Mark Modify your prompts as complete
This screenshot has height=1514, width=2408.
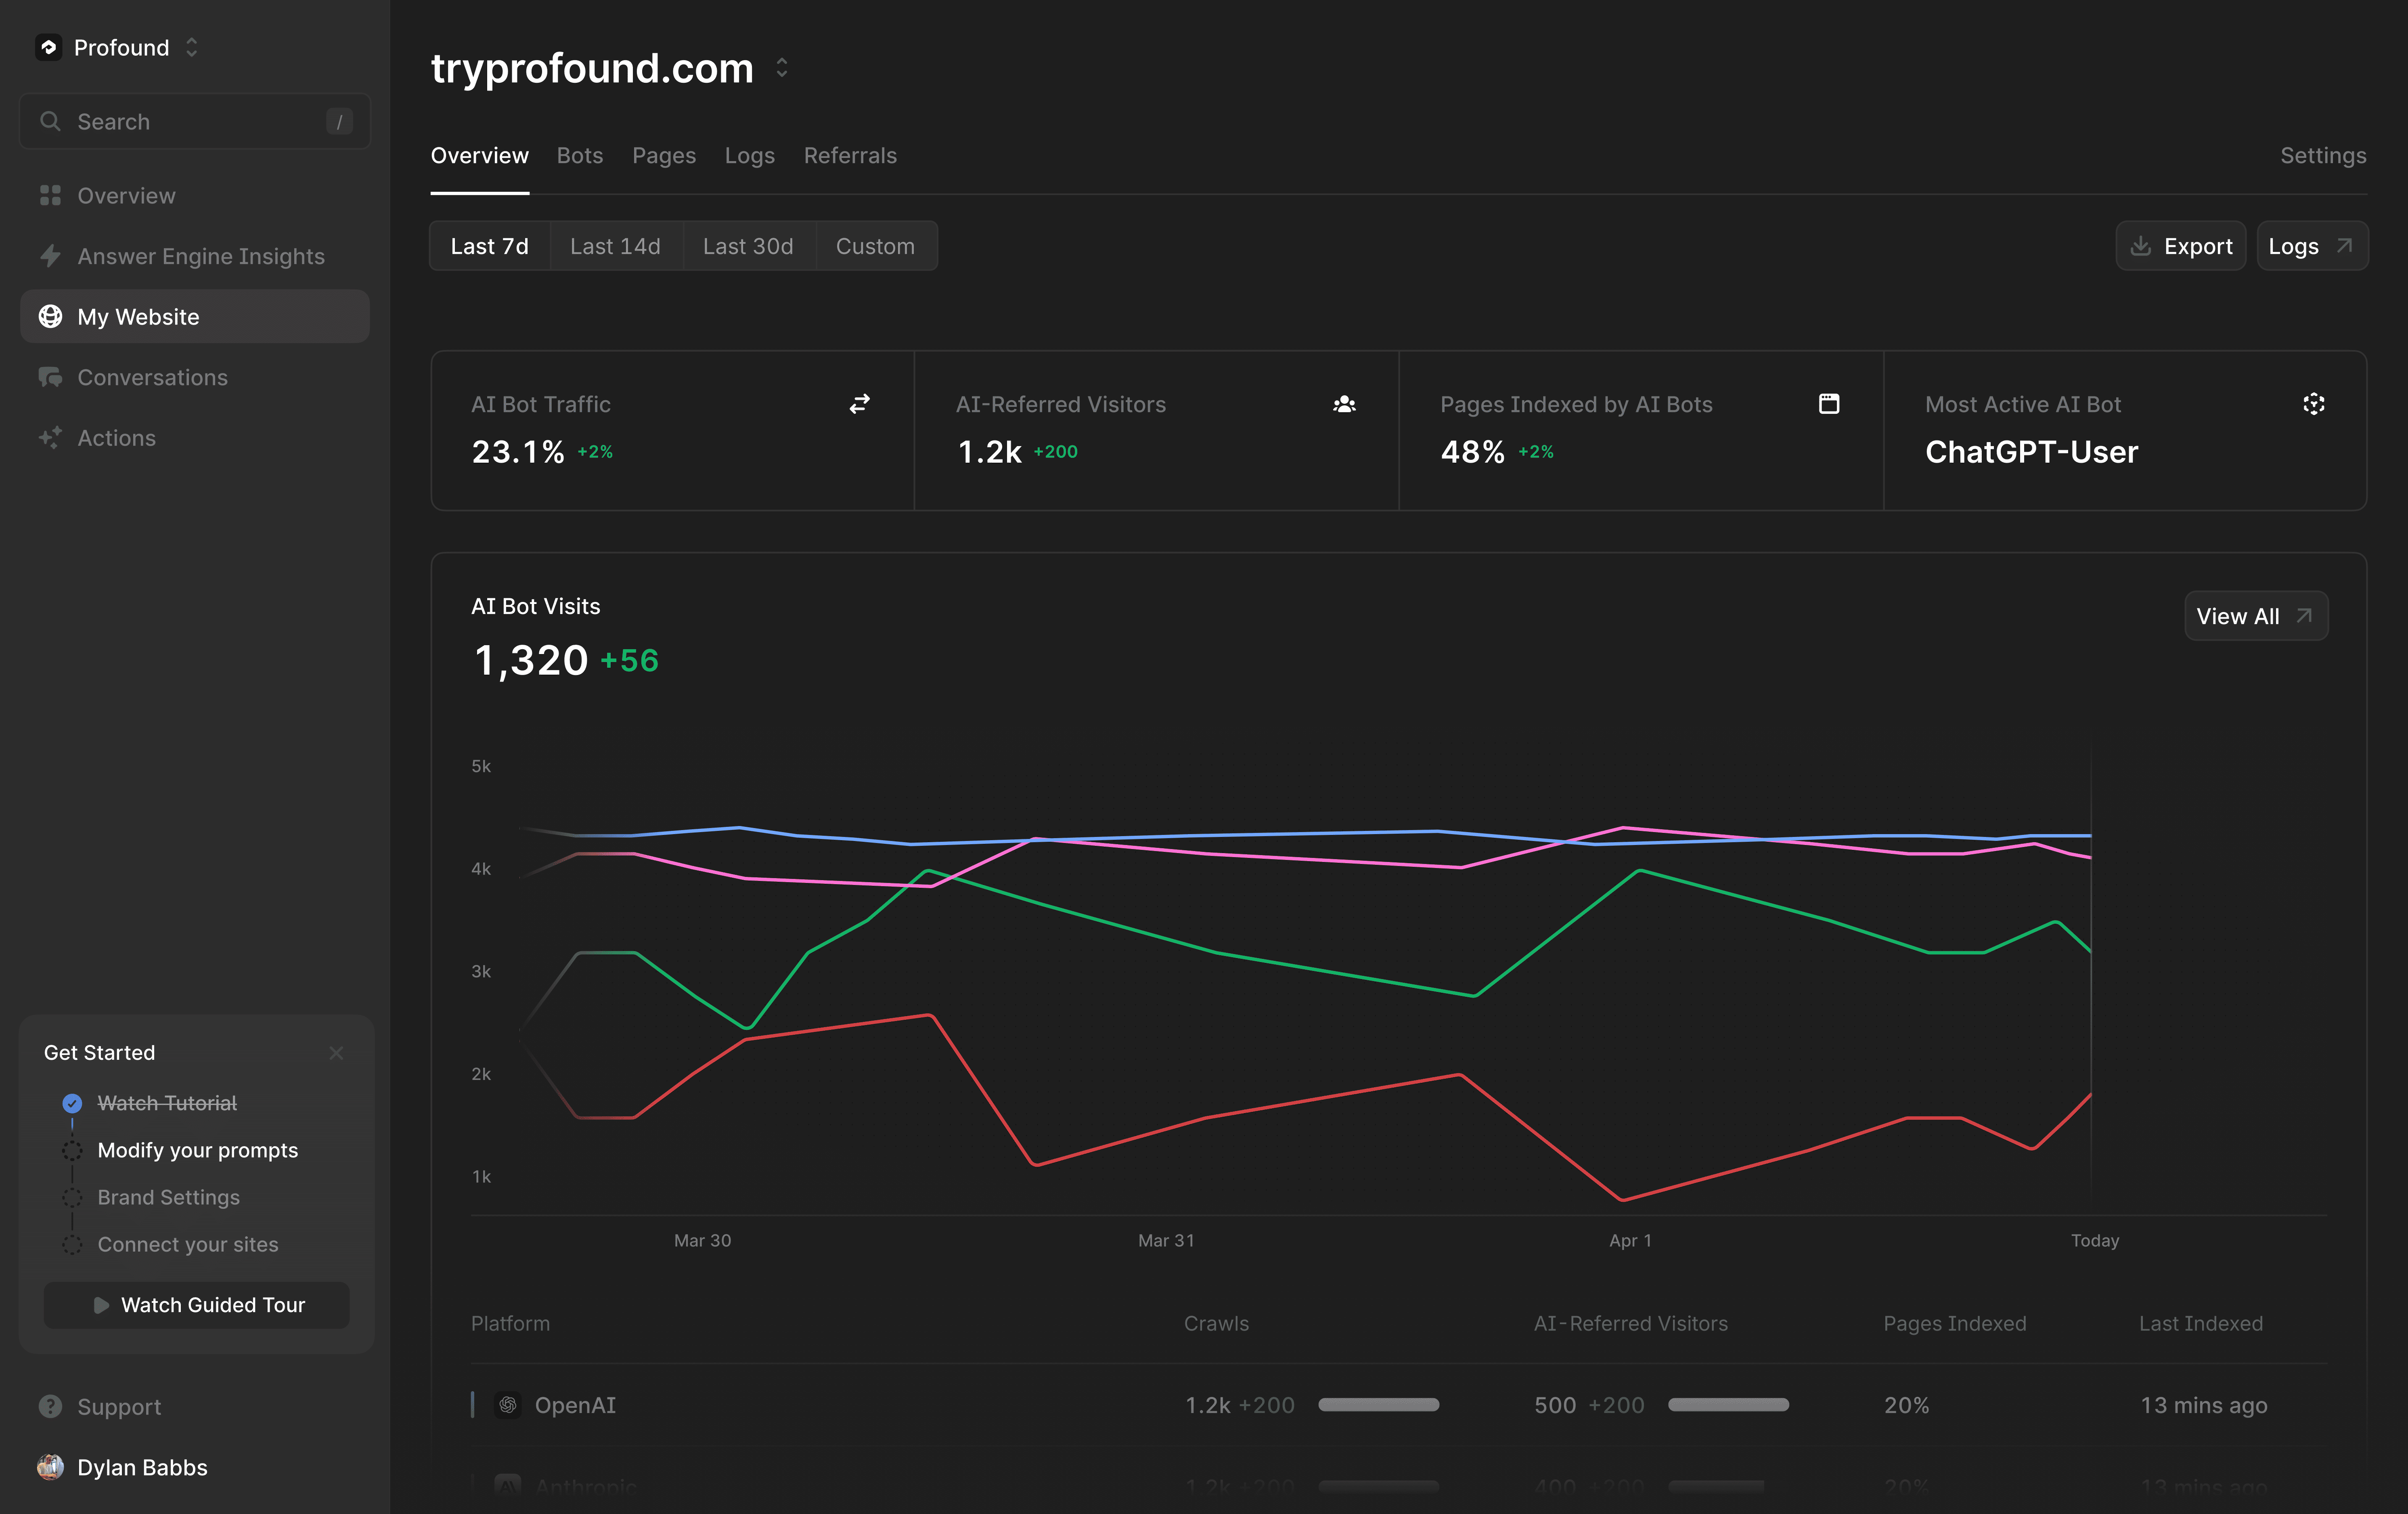72,1150
